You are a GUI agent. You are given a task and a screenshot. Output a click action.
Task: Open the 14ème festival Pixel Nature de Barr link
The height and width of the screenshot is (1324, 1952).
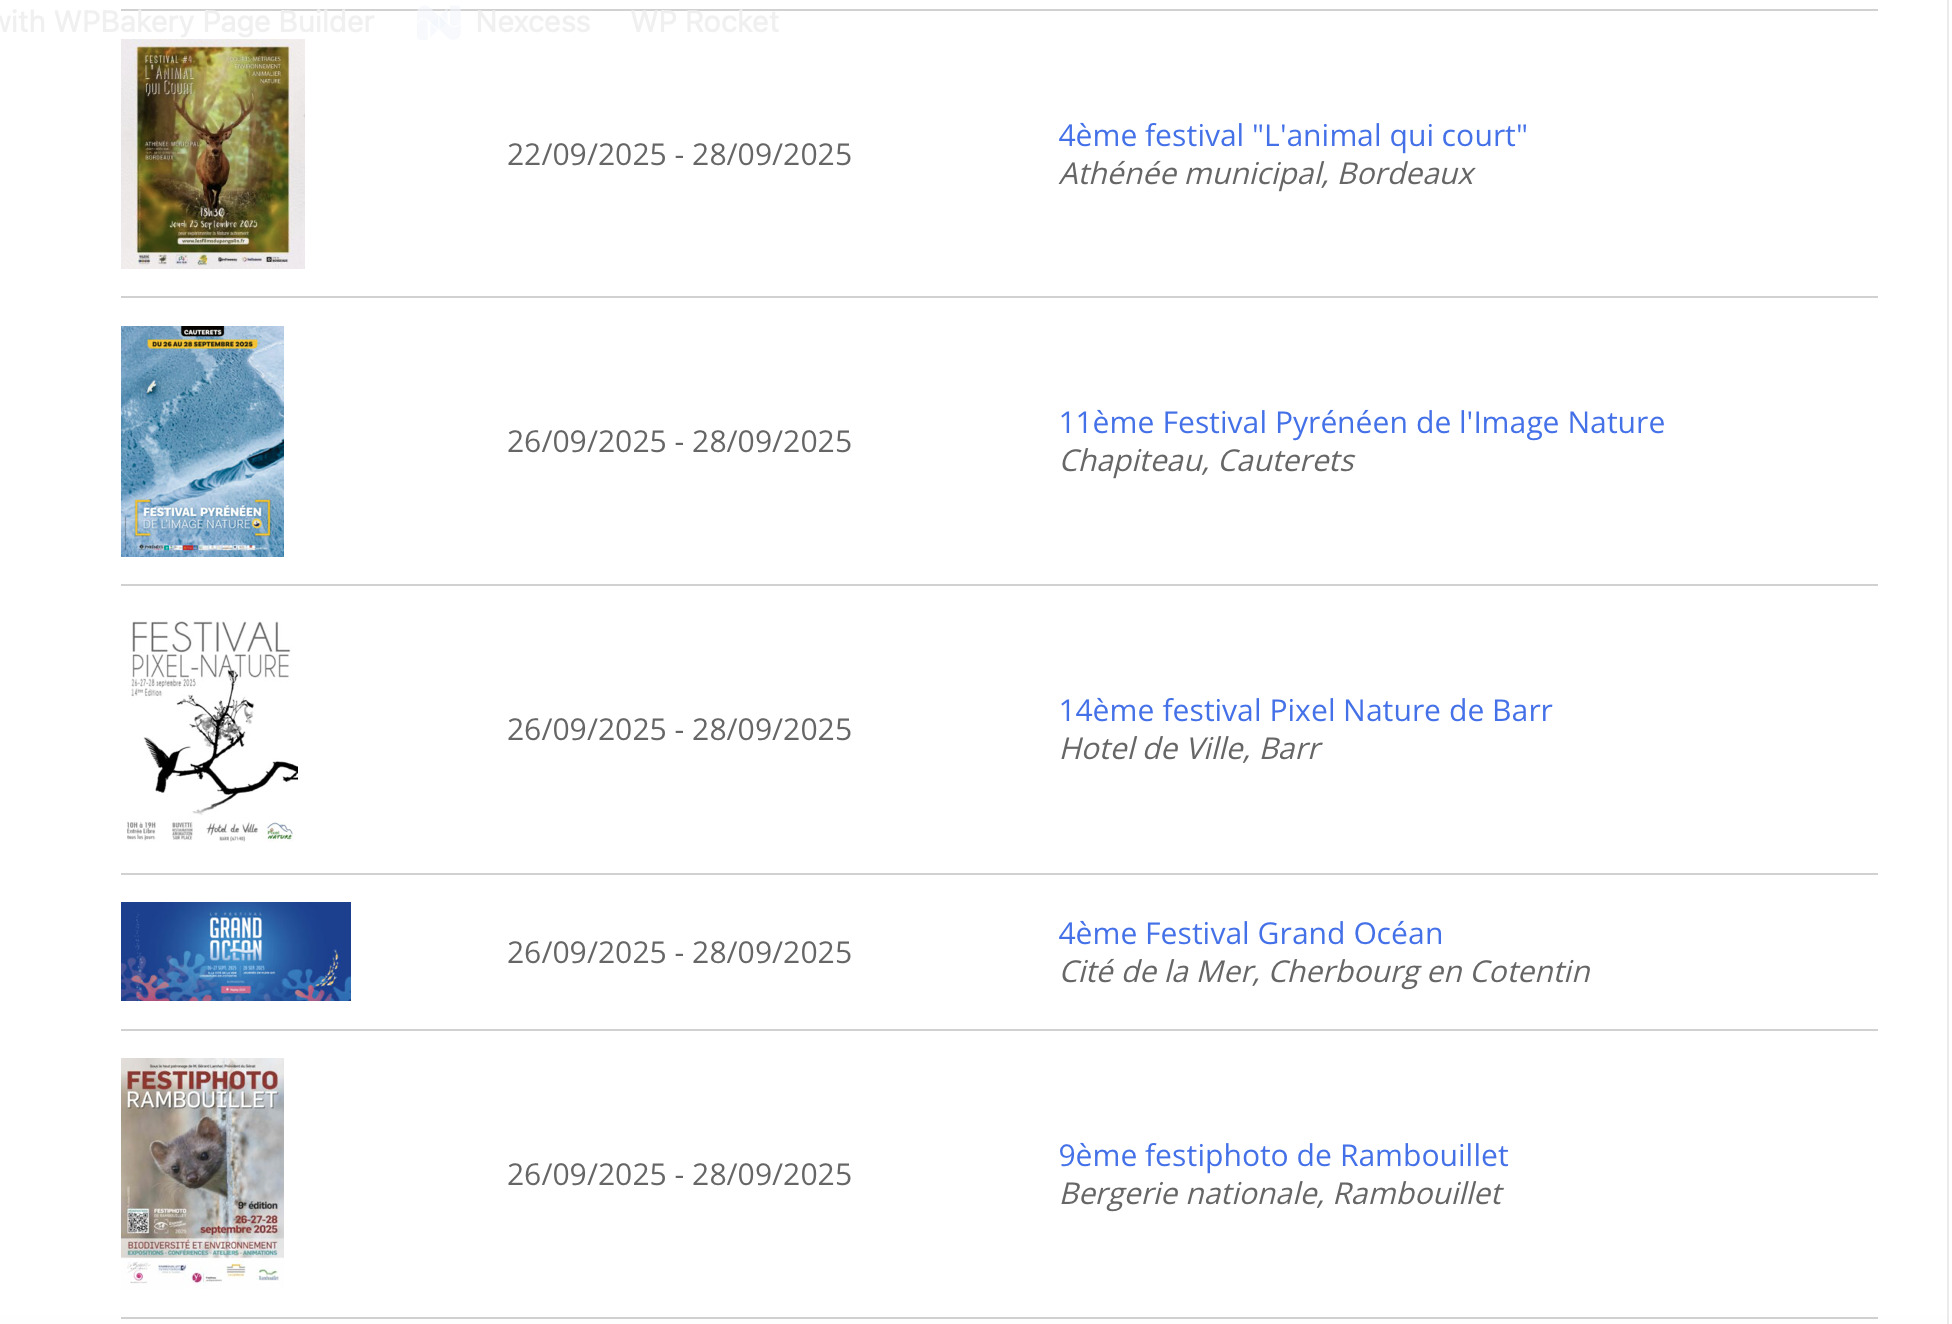click(1305, 710)
